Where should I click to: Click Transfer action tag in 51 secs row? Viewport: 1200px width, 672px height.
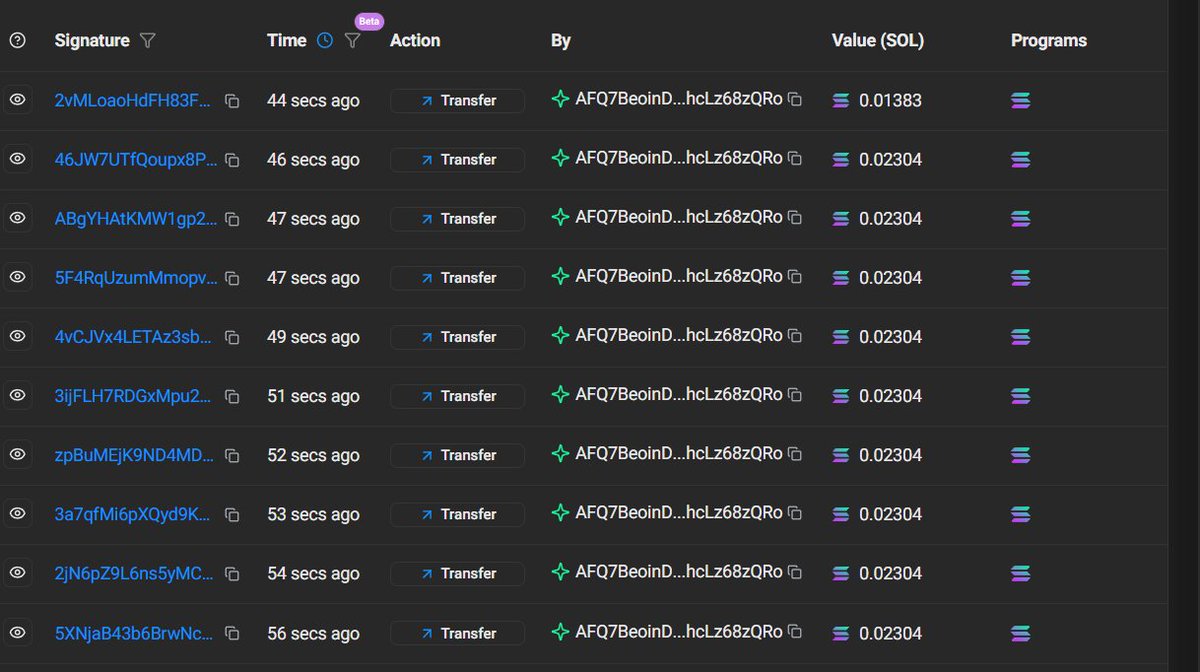[x=457, y=395]
